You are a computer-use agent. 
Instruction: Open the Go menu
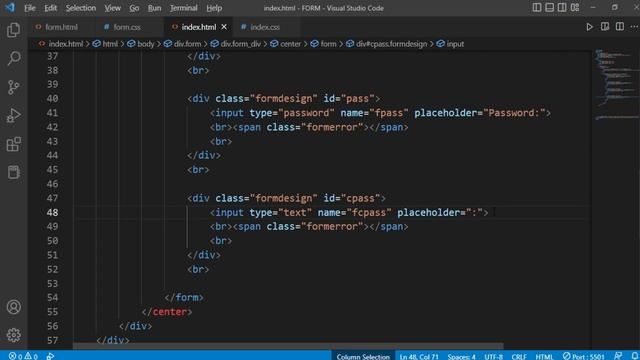[x=134, y=8]
